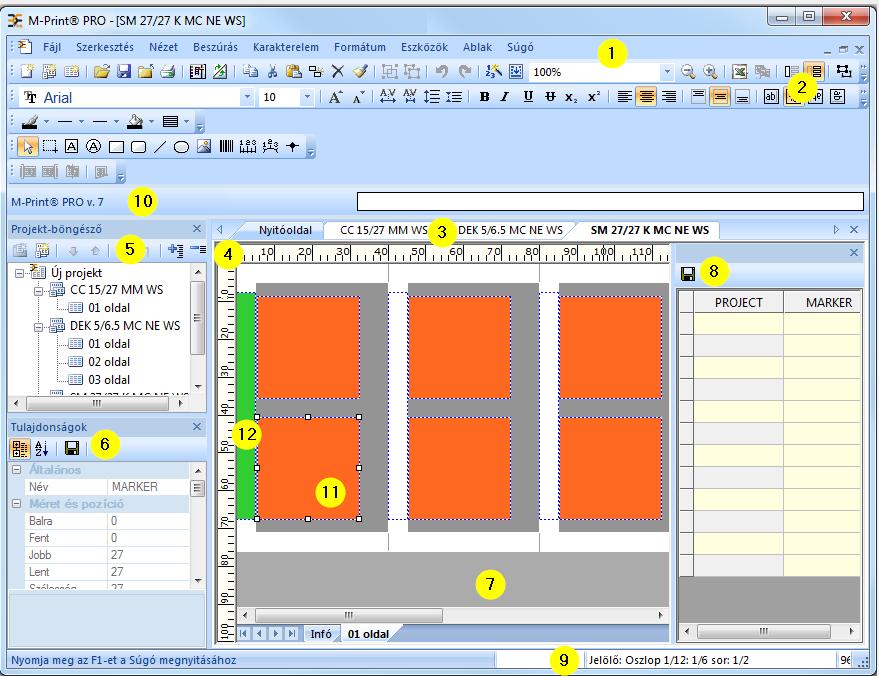Collapse the CC 15/27 MM WS node
Image resolution: width=879 pixels, height=676 pixels.
[38, 291]
